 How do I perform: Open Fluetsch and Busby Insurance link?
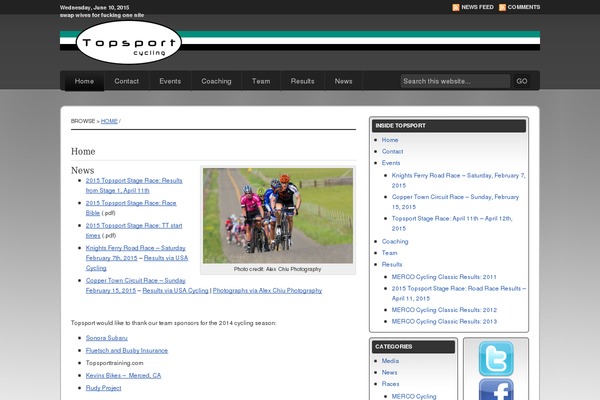pyautogui.click(x=127, y=351)
